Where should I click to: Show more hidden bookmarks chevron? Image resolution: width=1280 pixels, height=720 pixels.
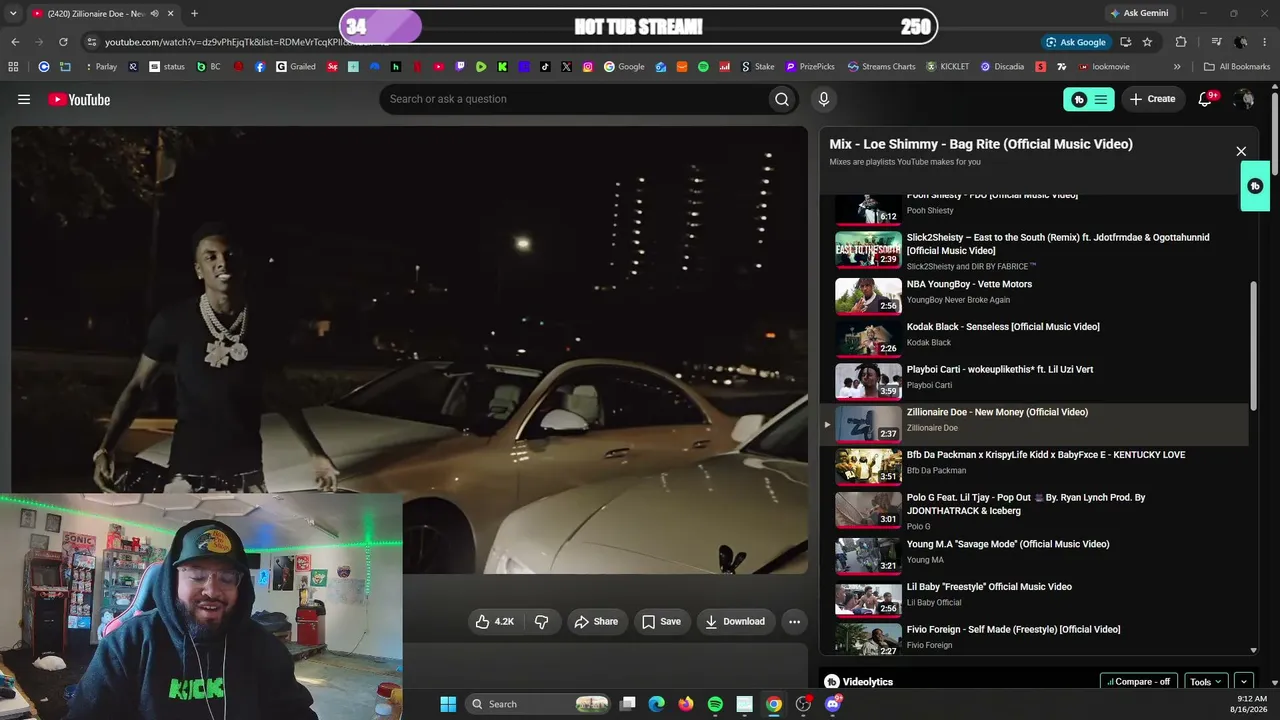(1177, 67)
